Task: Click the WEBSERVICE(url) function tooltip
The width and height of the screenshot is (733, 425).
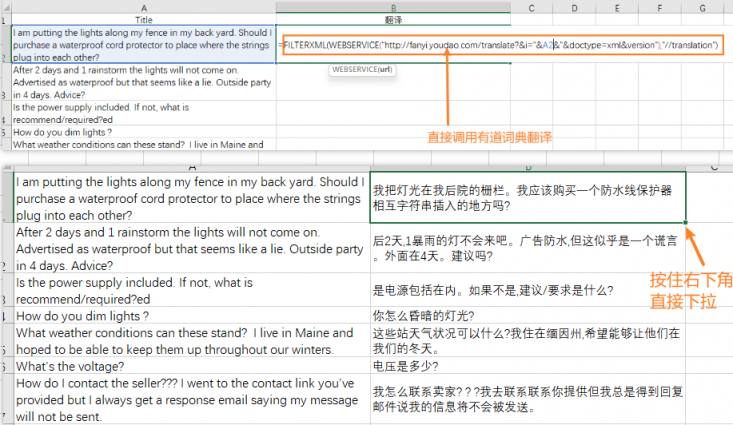Action: point(362,70)
